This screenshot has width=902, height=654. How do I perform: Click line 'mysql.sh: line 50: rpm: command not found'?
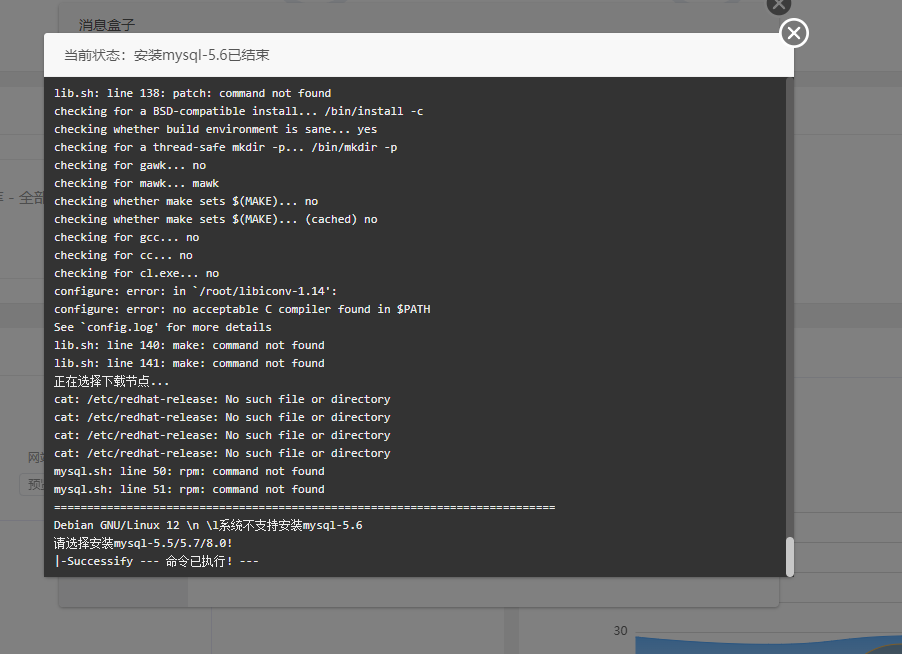[189, 471]
